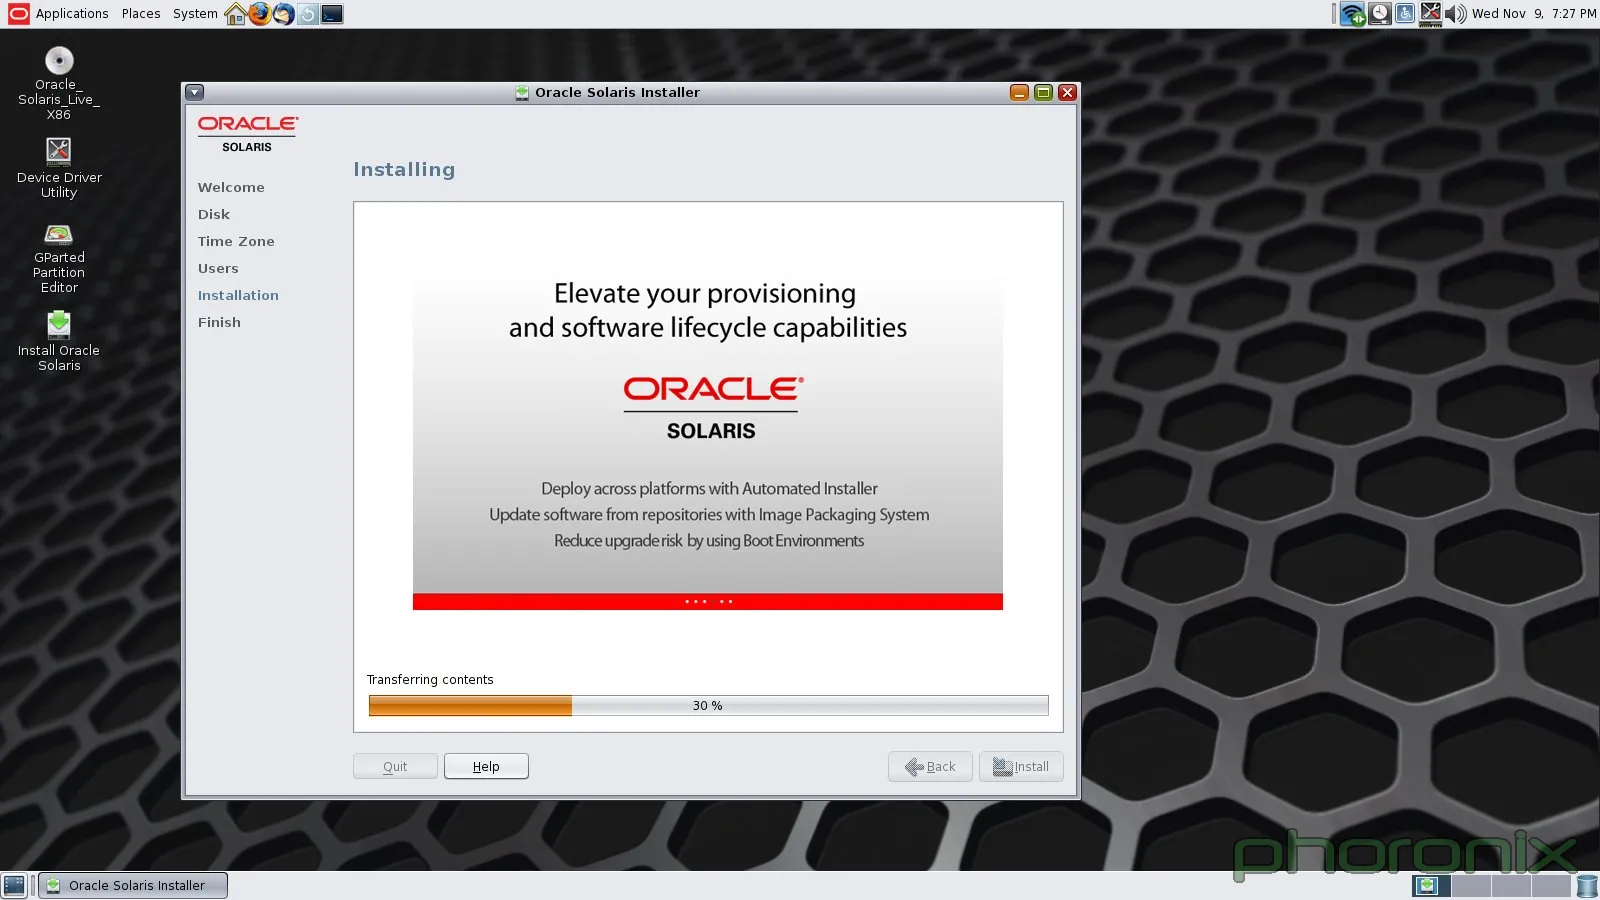Open the System menu
Image resolution: width=1600 pixels, height=900 pixels.
click(195, 14)
